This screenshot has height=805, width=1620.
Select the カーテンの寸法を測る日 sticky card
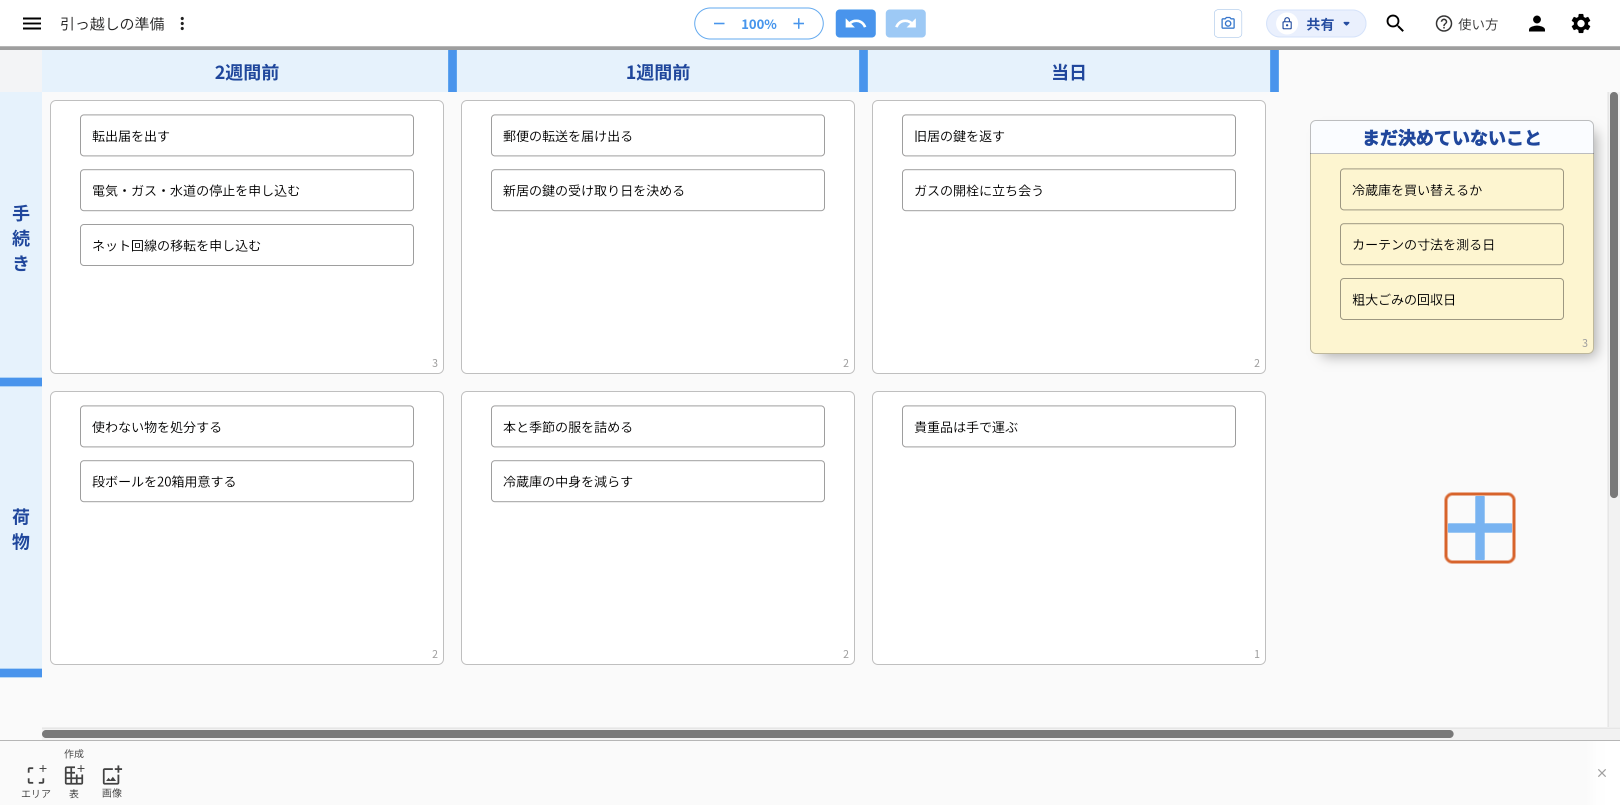(1452, 244)
